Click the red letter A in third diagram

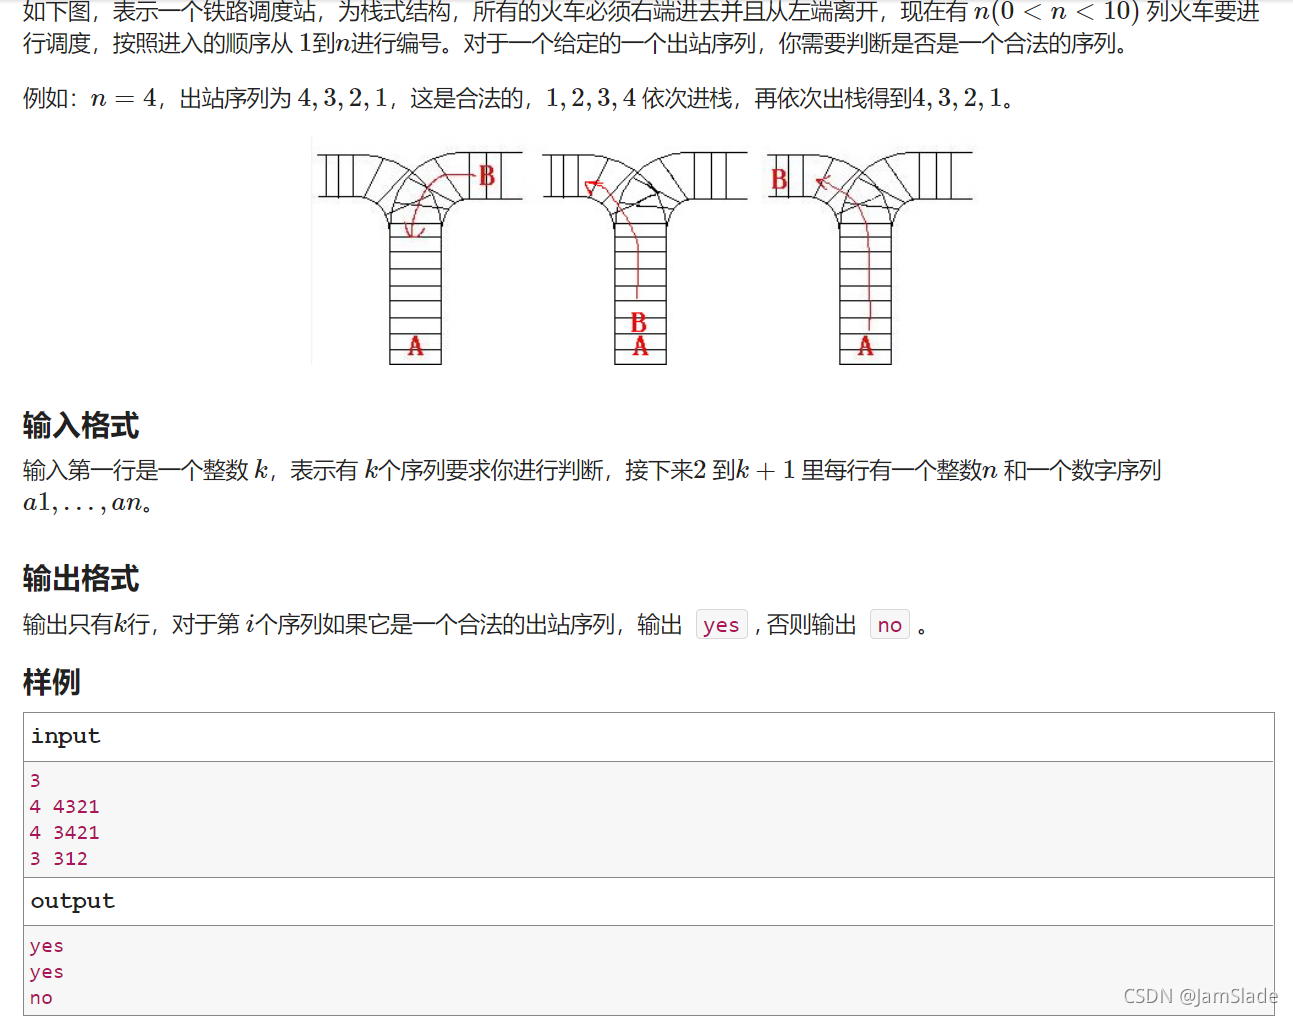point(866,345)
